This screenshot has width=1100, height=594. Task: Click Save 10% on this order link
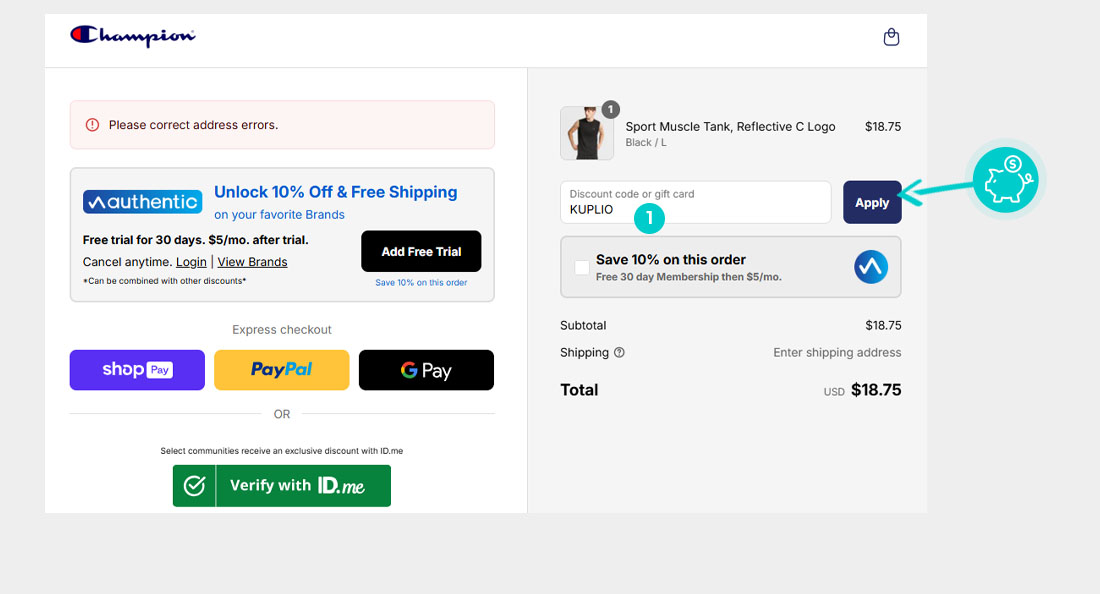[421, 283]
